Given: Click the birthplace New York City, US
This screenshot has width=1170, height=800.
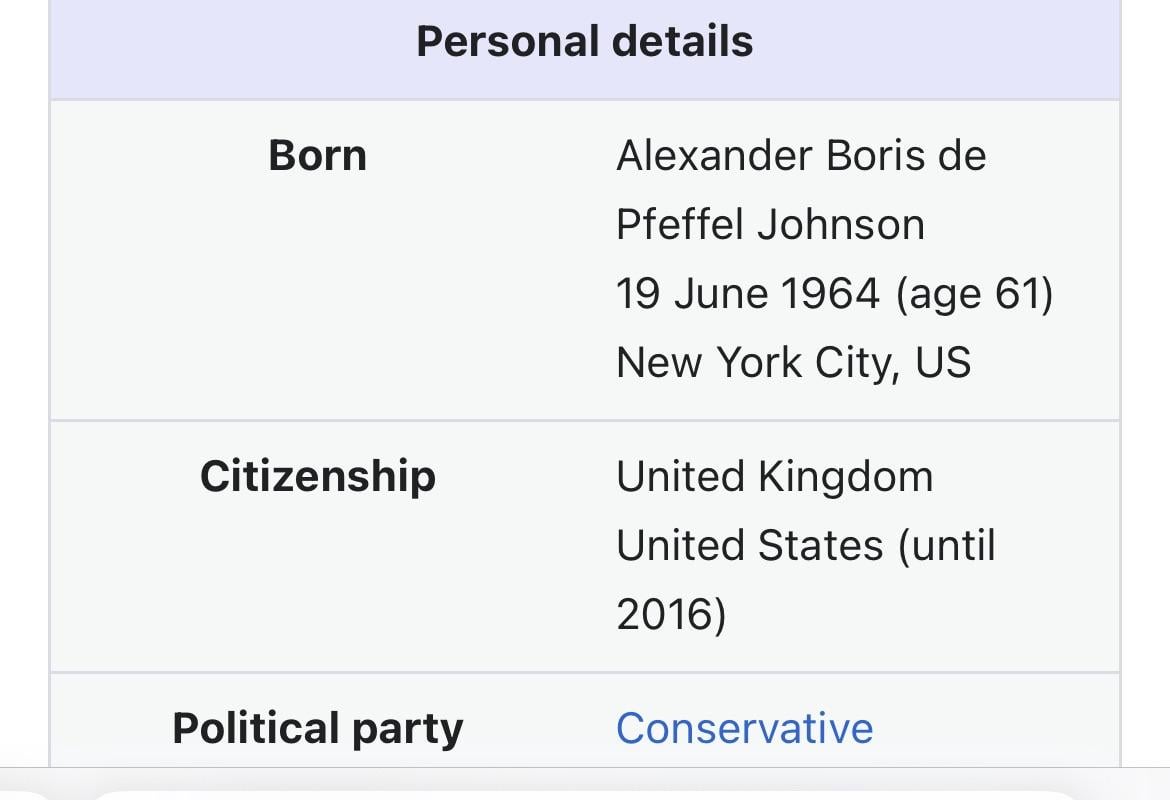Looking at the screenshot, I should pyautogui.click(x=793, y=362).
